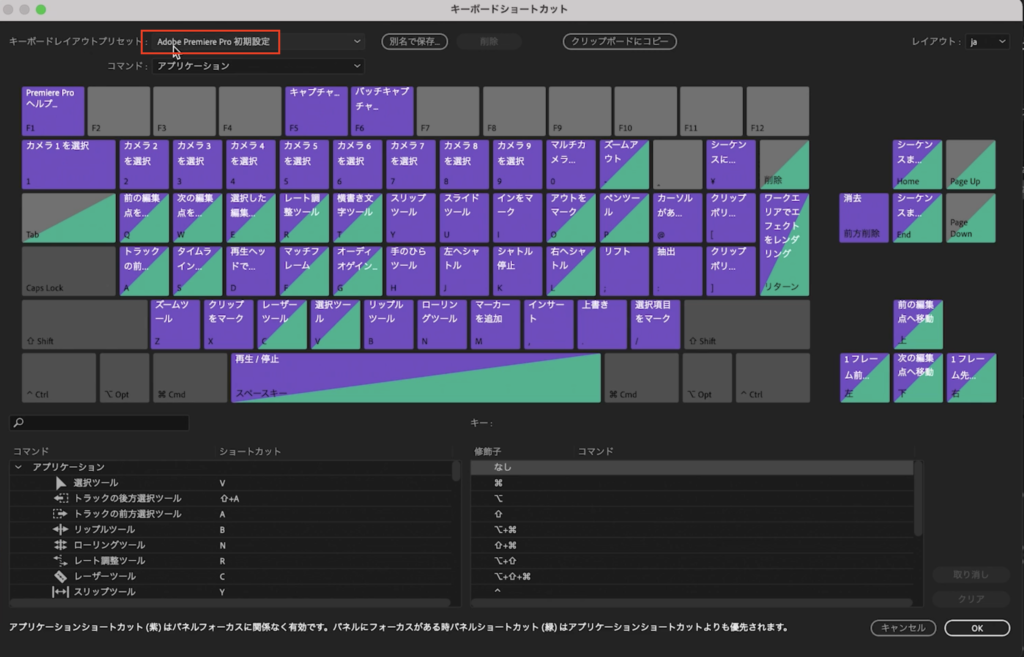The width and height of the screenshot is (1024, 657).
Task: Select the ⇧+⌘ modifier row
Action: tap(692, 545)
